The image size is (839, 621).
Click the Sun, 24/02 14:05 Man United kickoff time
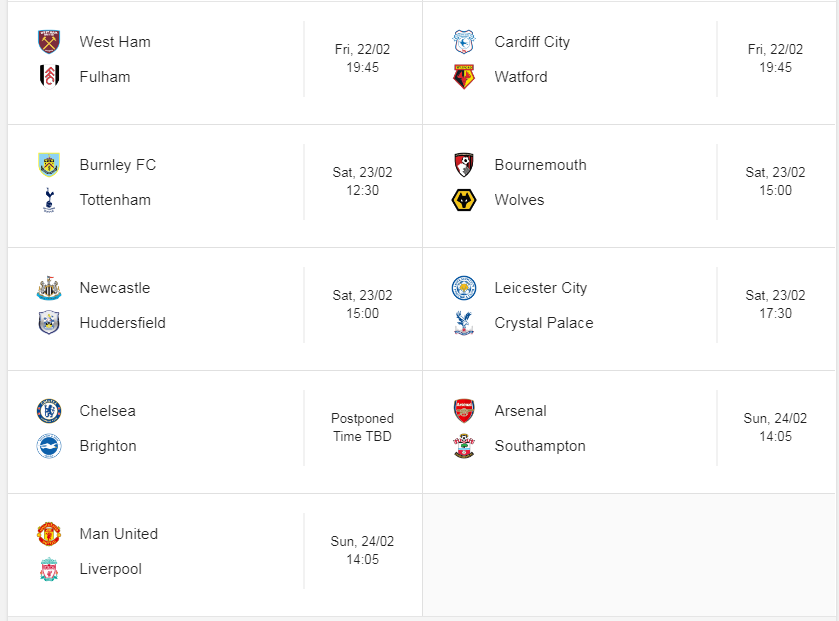tap(362, 550)
